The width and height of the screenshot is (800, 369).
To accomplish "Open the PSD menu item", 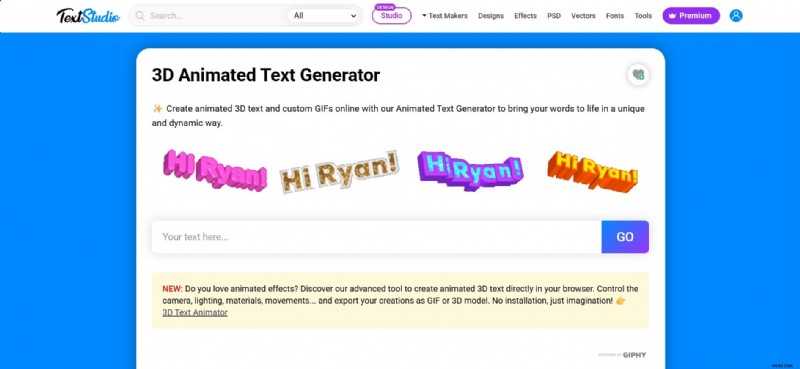I will (554, 16).
